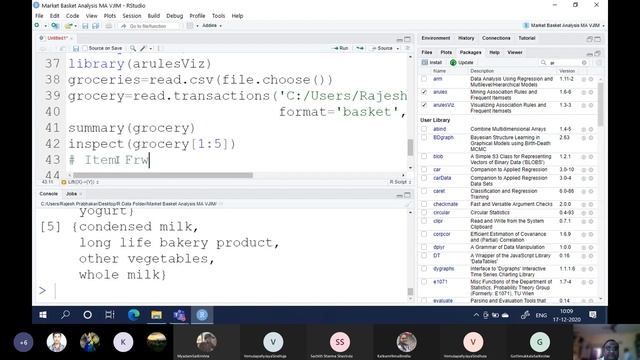
Task: Toggle Source on Save checkbox
Action: point(85,48)
